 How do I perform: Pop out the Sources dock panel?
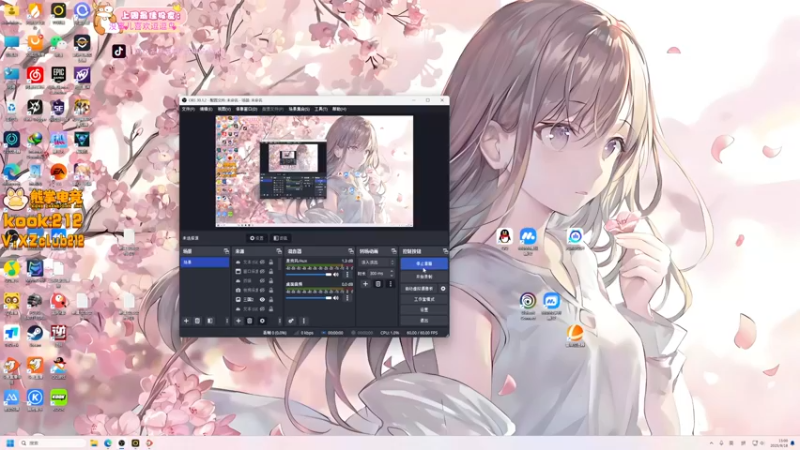pyautogui.click(x=279, y=251)
